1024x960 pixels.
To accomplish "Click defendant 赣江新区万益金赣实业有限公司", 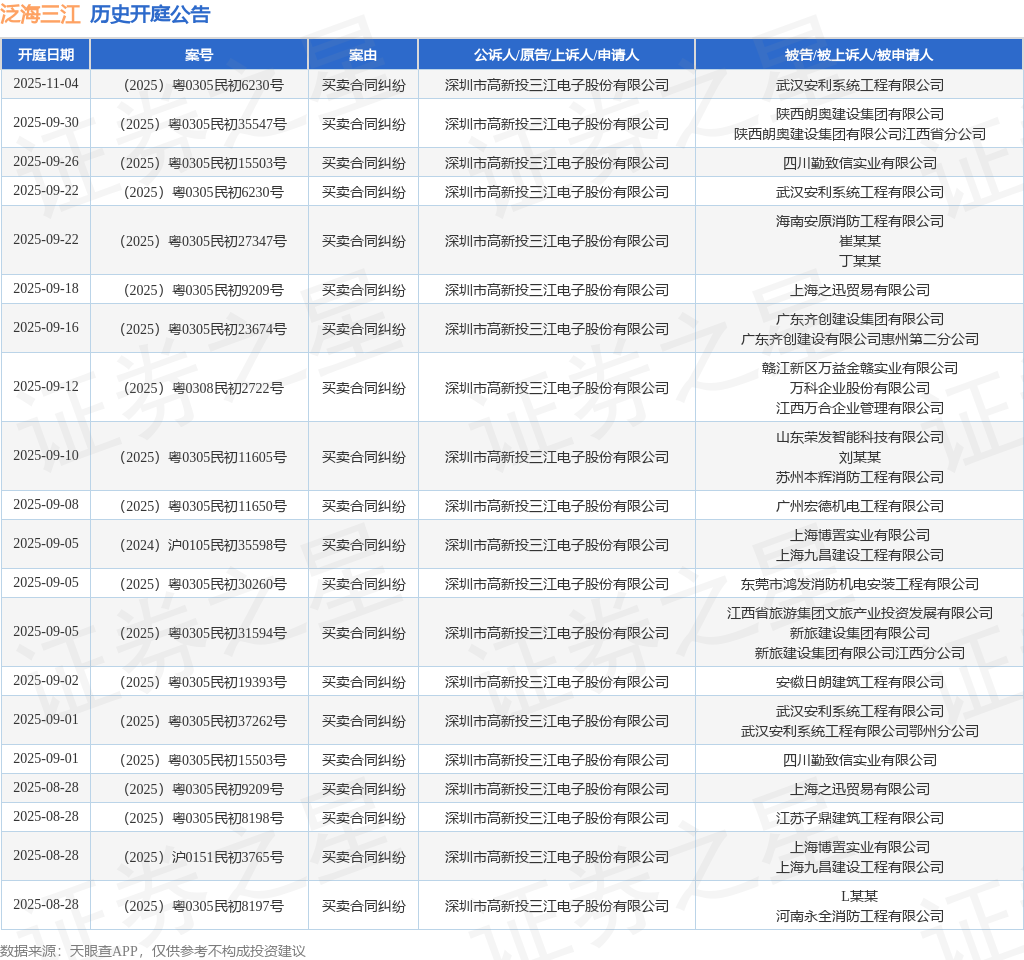I will pyautogui.click(x=859, y=368).
